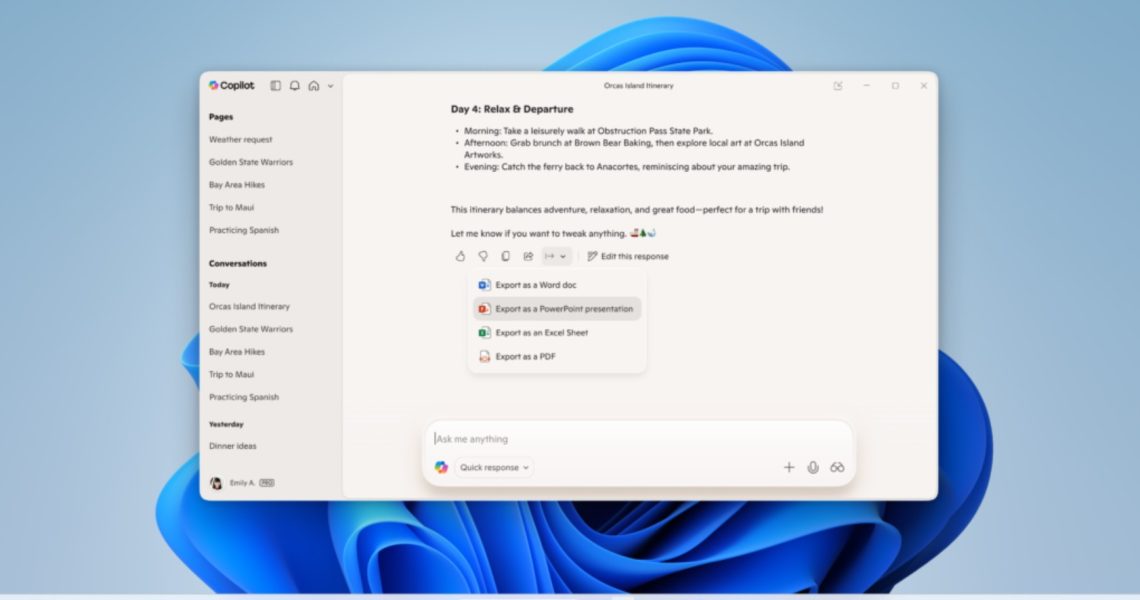Image resolution: width=1140 pixels, height=600 pixels.
Task: Choose Export as a PowerPoint presentation
Action: point(563,309)
